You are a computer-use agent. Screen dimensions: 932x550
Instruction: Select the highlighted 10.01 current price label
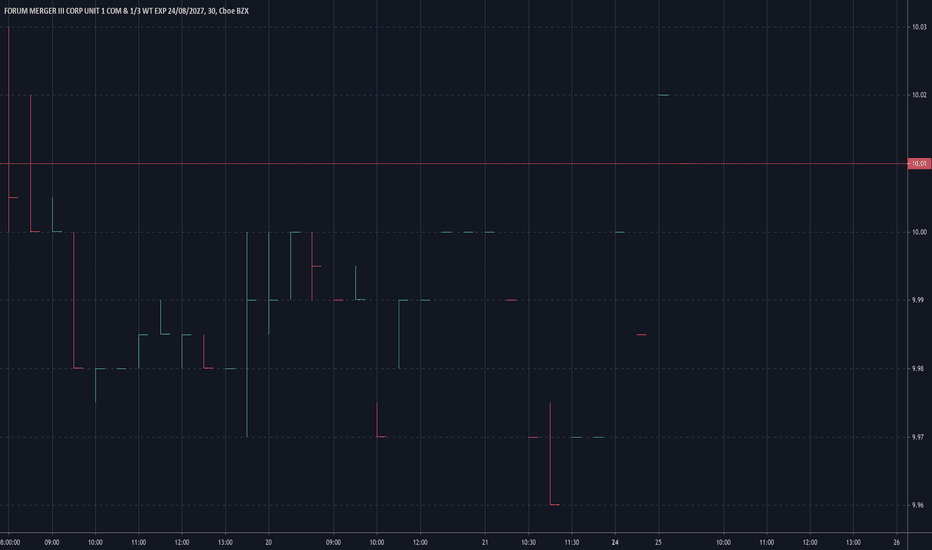pyautogui.click(x=919, y=164)
